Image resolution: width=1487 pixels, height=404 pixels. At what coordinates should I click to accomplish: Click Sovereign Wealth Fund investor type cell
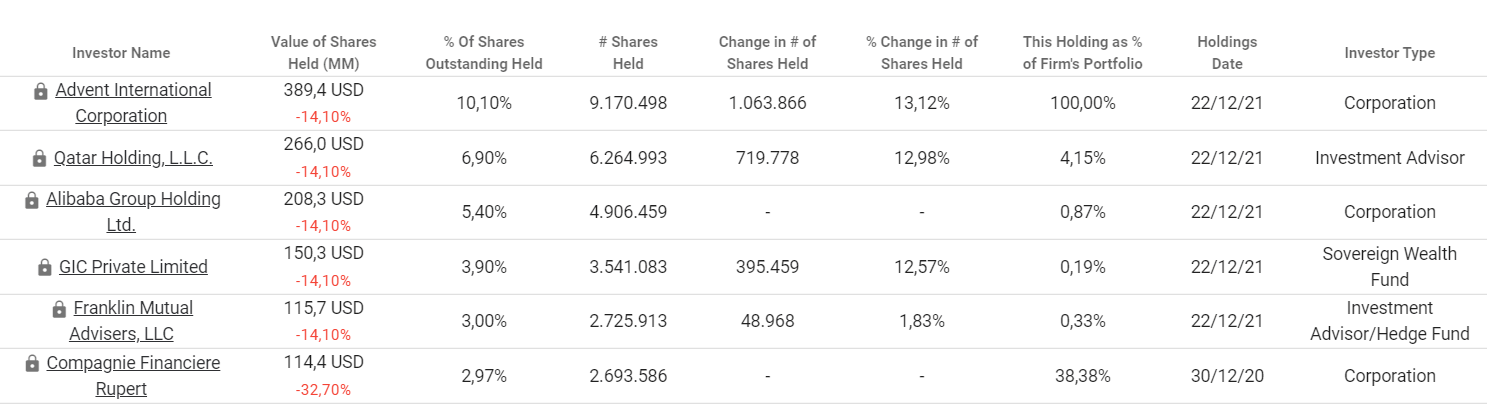click(1389, 266)
